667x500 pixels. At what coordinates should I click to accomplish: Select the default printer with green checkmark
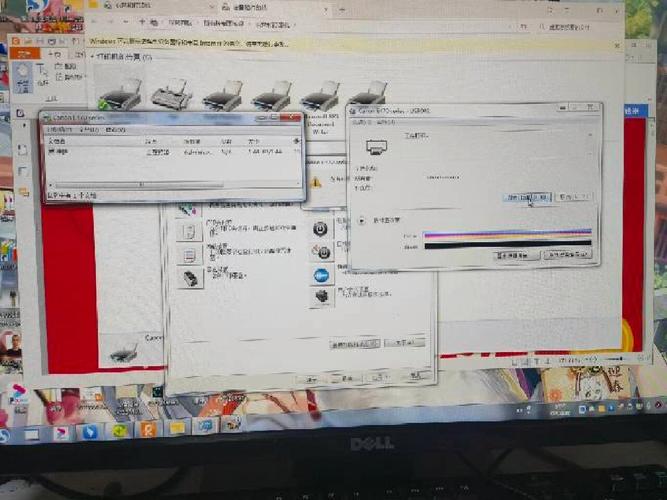[120, 96]
